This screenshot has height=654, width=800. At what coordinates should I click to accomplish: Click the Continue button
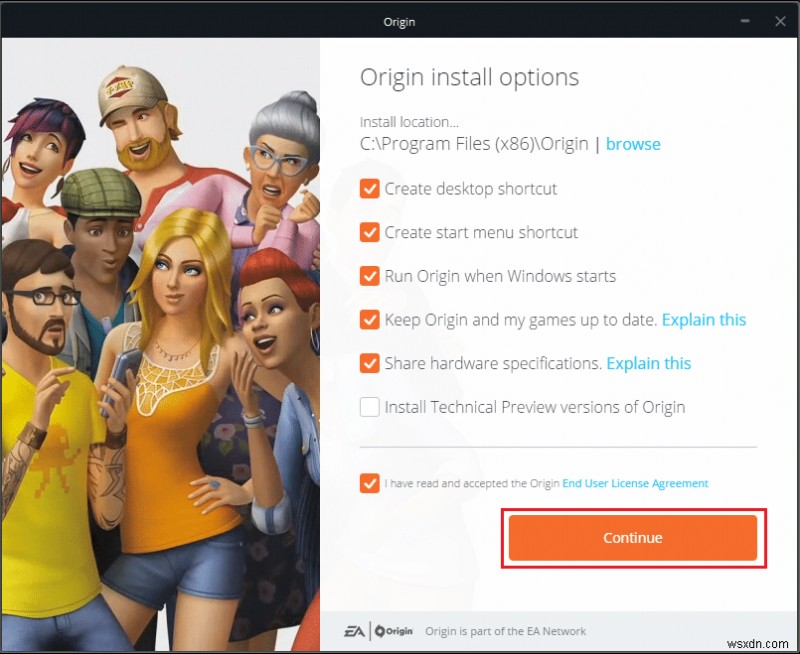[632, 537]
